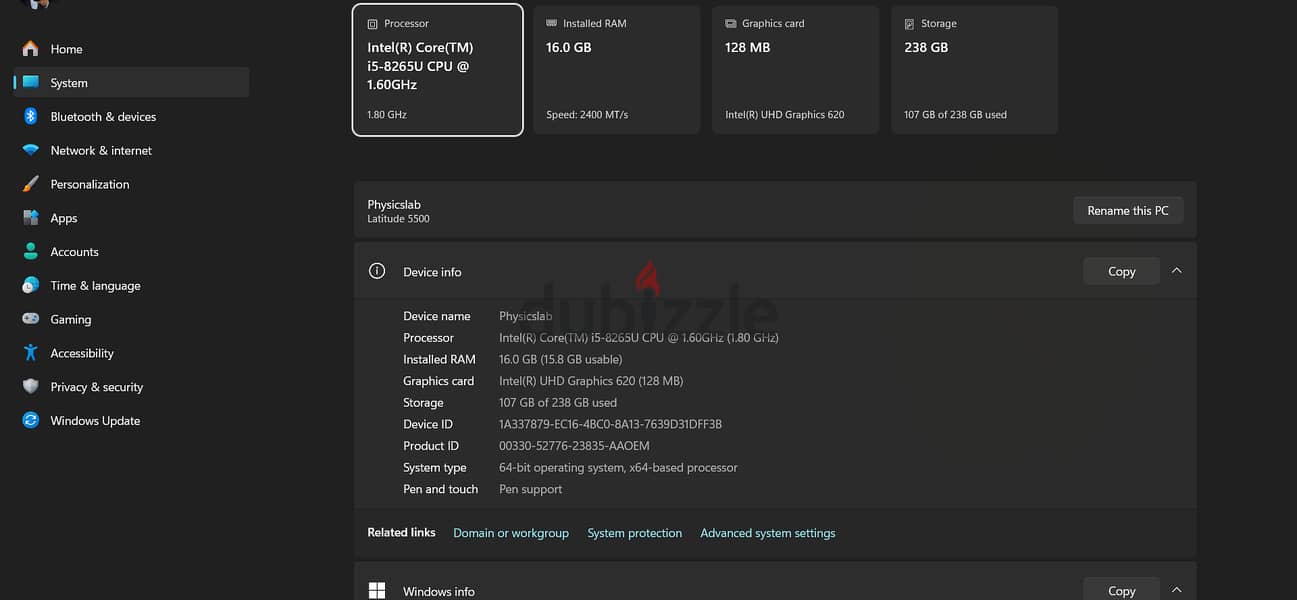
Task: Collapse the Device info section chevron
Action: [x=1176, y=271]
